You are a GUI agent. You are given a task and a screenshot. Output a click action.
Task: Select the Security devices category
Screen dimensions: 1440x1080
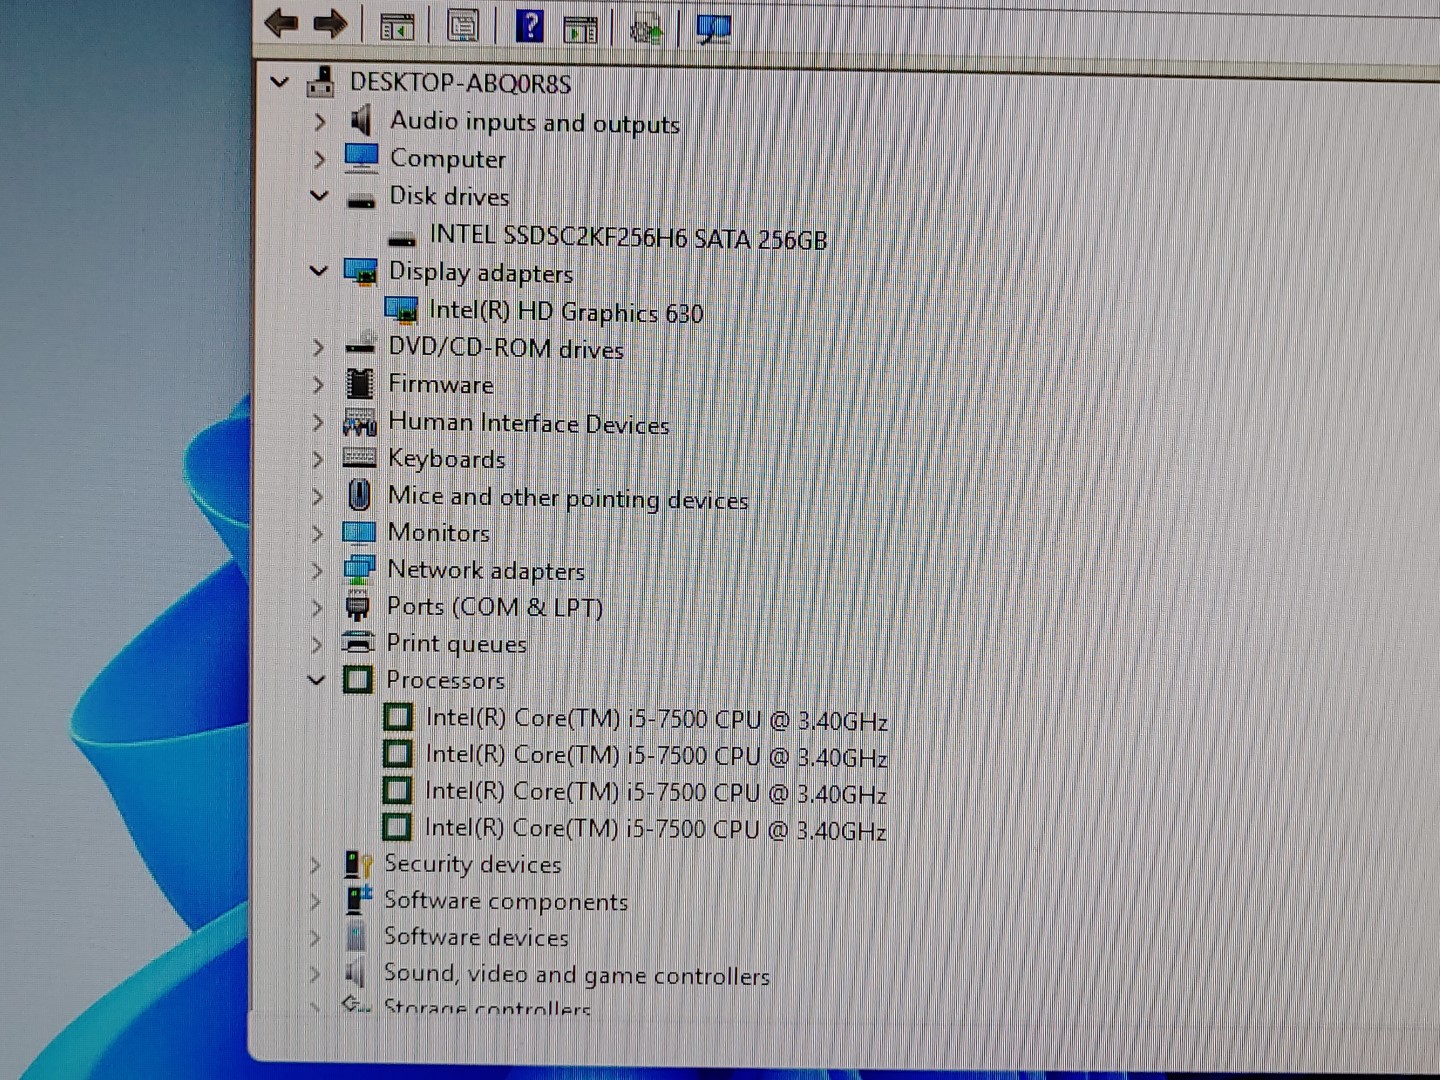pos(472,863)
